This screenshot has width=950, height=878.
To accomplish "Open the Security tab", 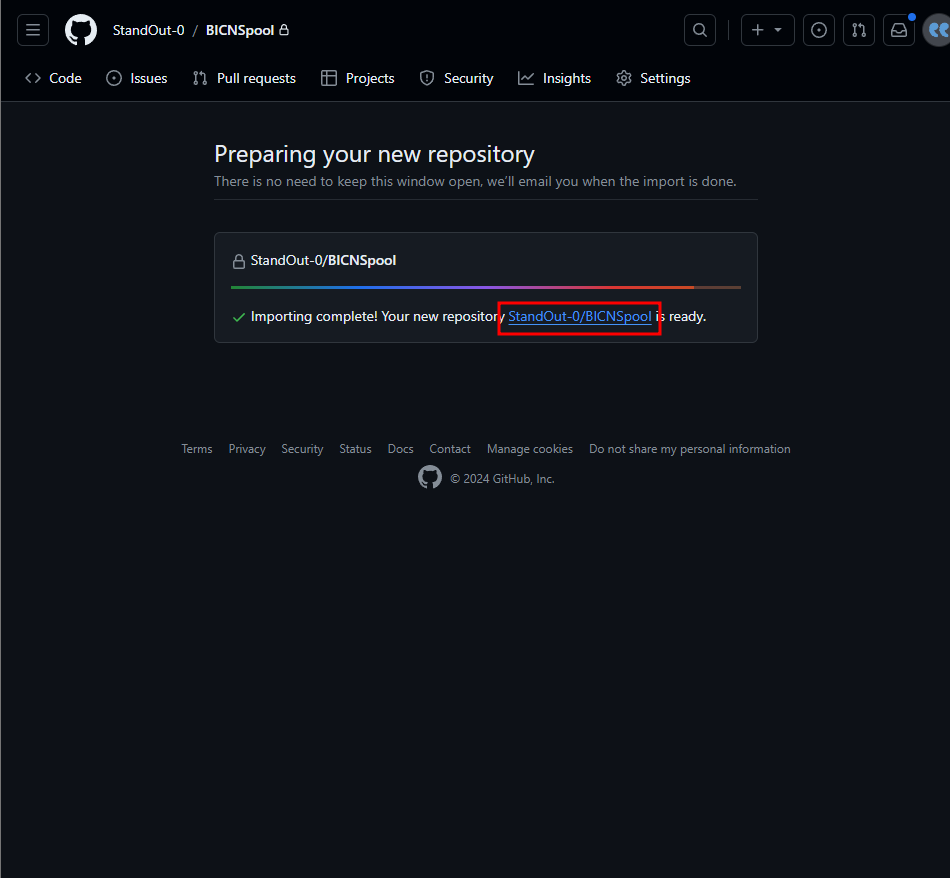I will 456,78.
